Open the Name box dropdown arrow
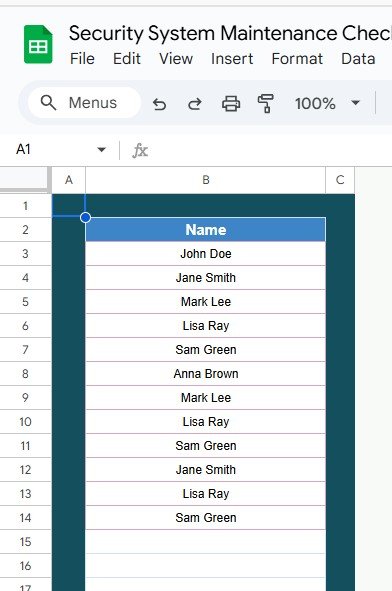 (x=101, y=150)
